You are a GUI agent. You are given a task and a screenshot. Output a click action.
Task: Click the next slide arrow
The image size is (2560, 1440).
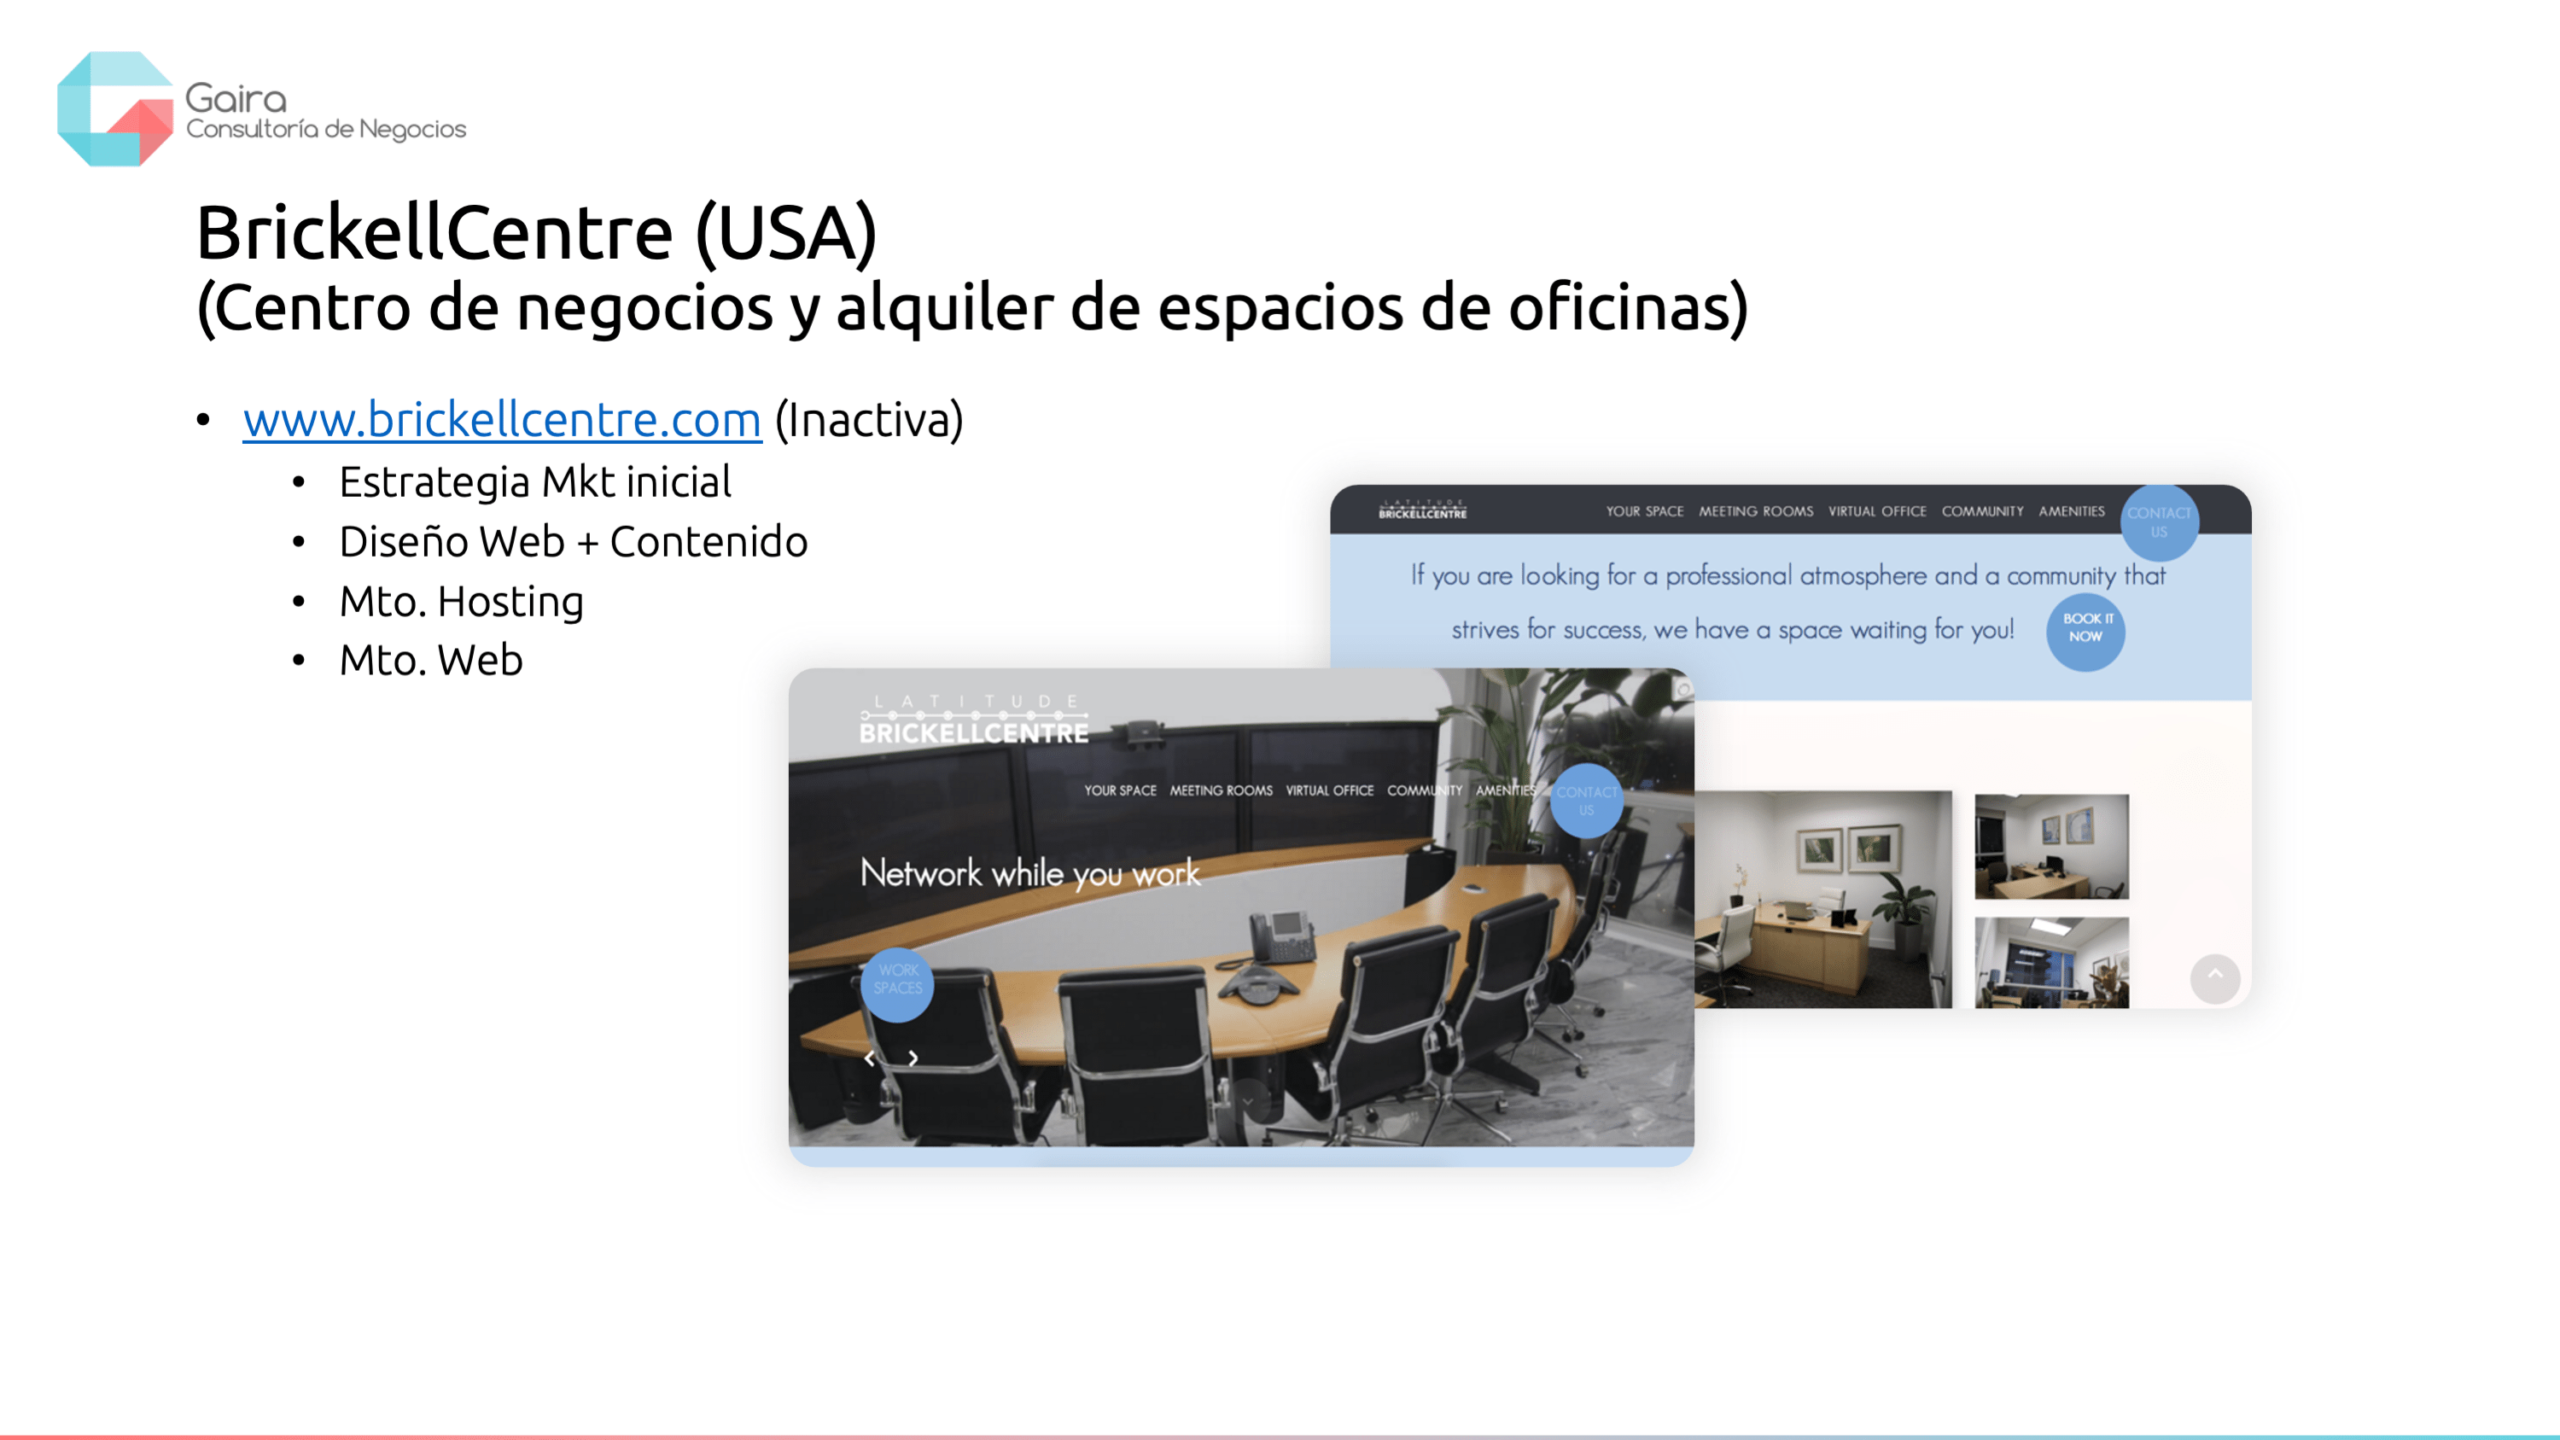pos(913,1058)
